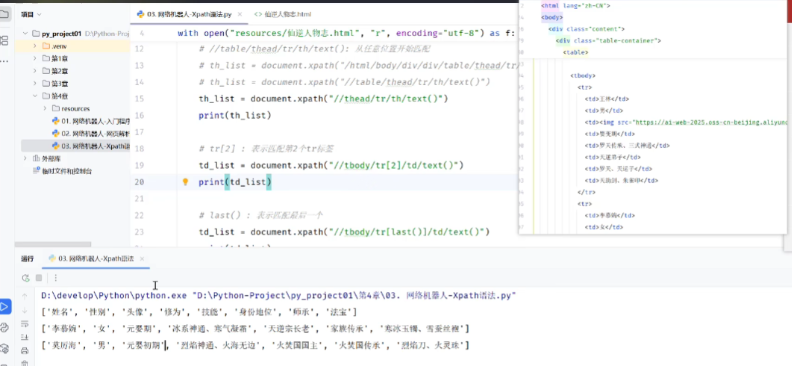The width and height of the screenshot is (792, 367).
Task: Click <tbody> tag in HTML preview
Action: pyautogui.click(x=583, y=76)
